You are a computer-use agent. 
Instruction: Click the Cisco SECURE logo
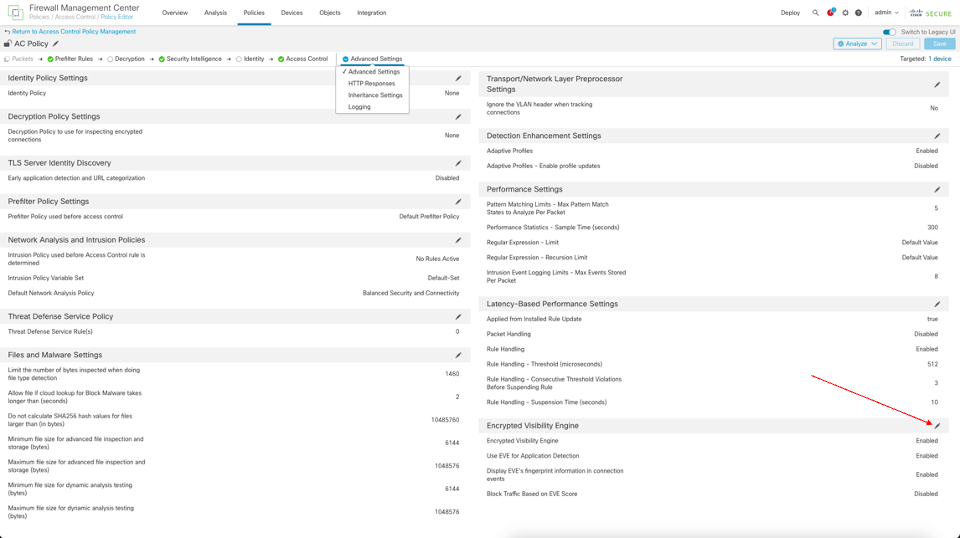931,13
